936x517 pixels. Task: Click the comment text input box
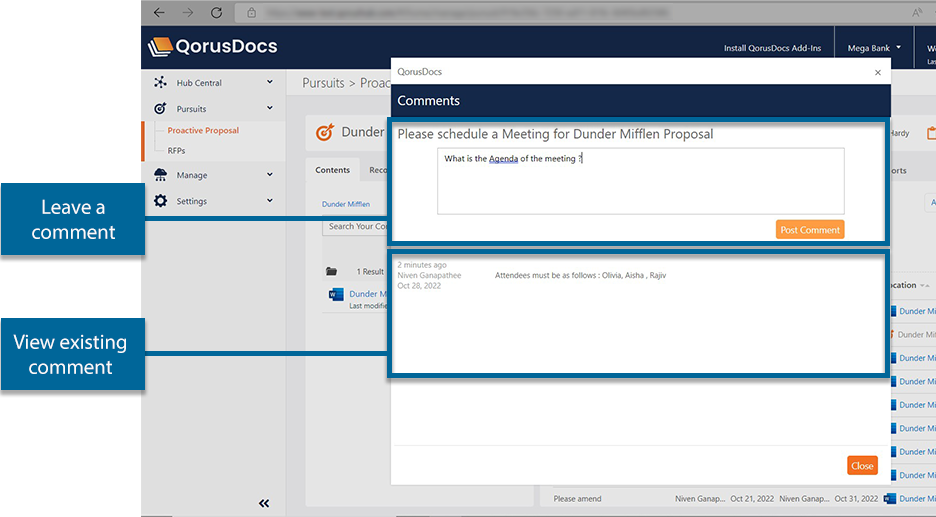coord(640,181)
